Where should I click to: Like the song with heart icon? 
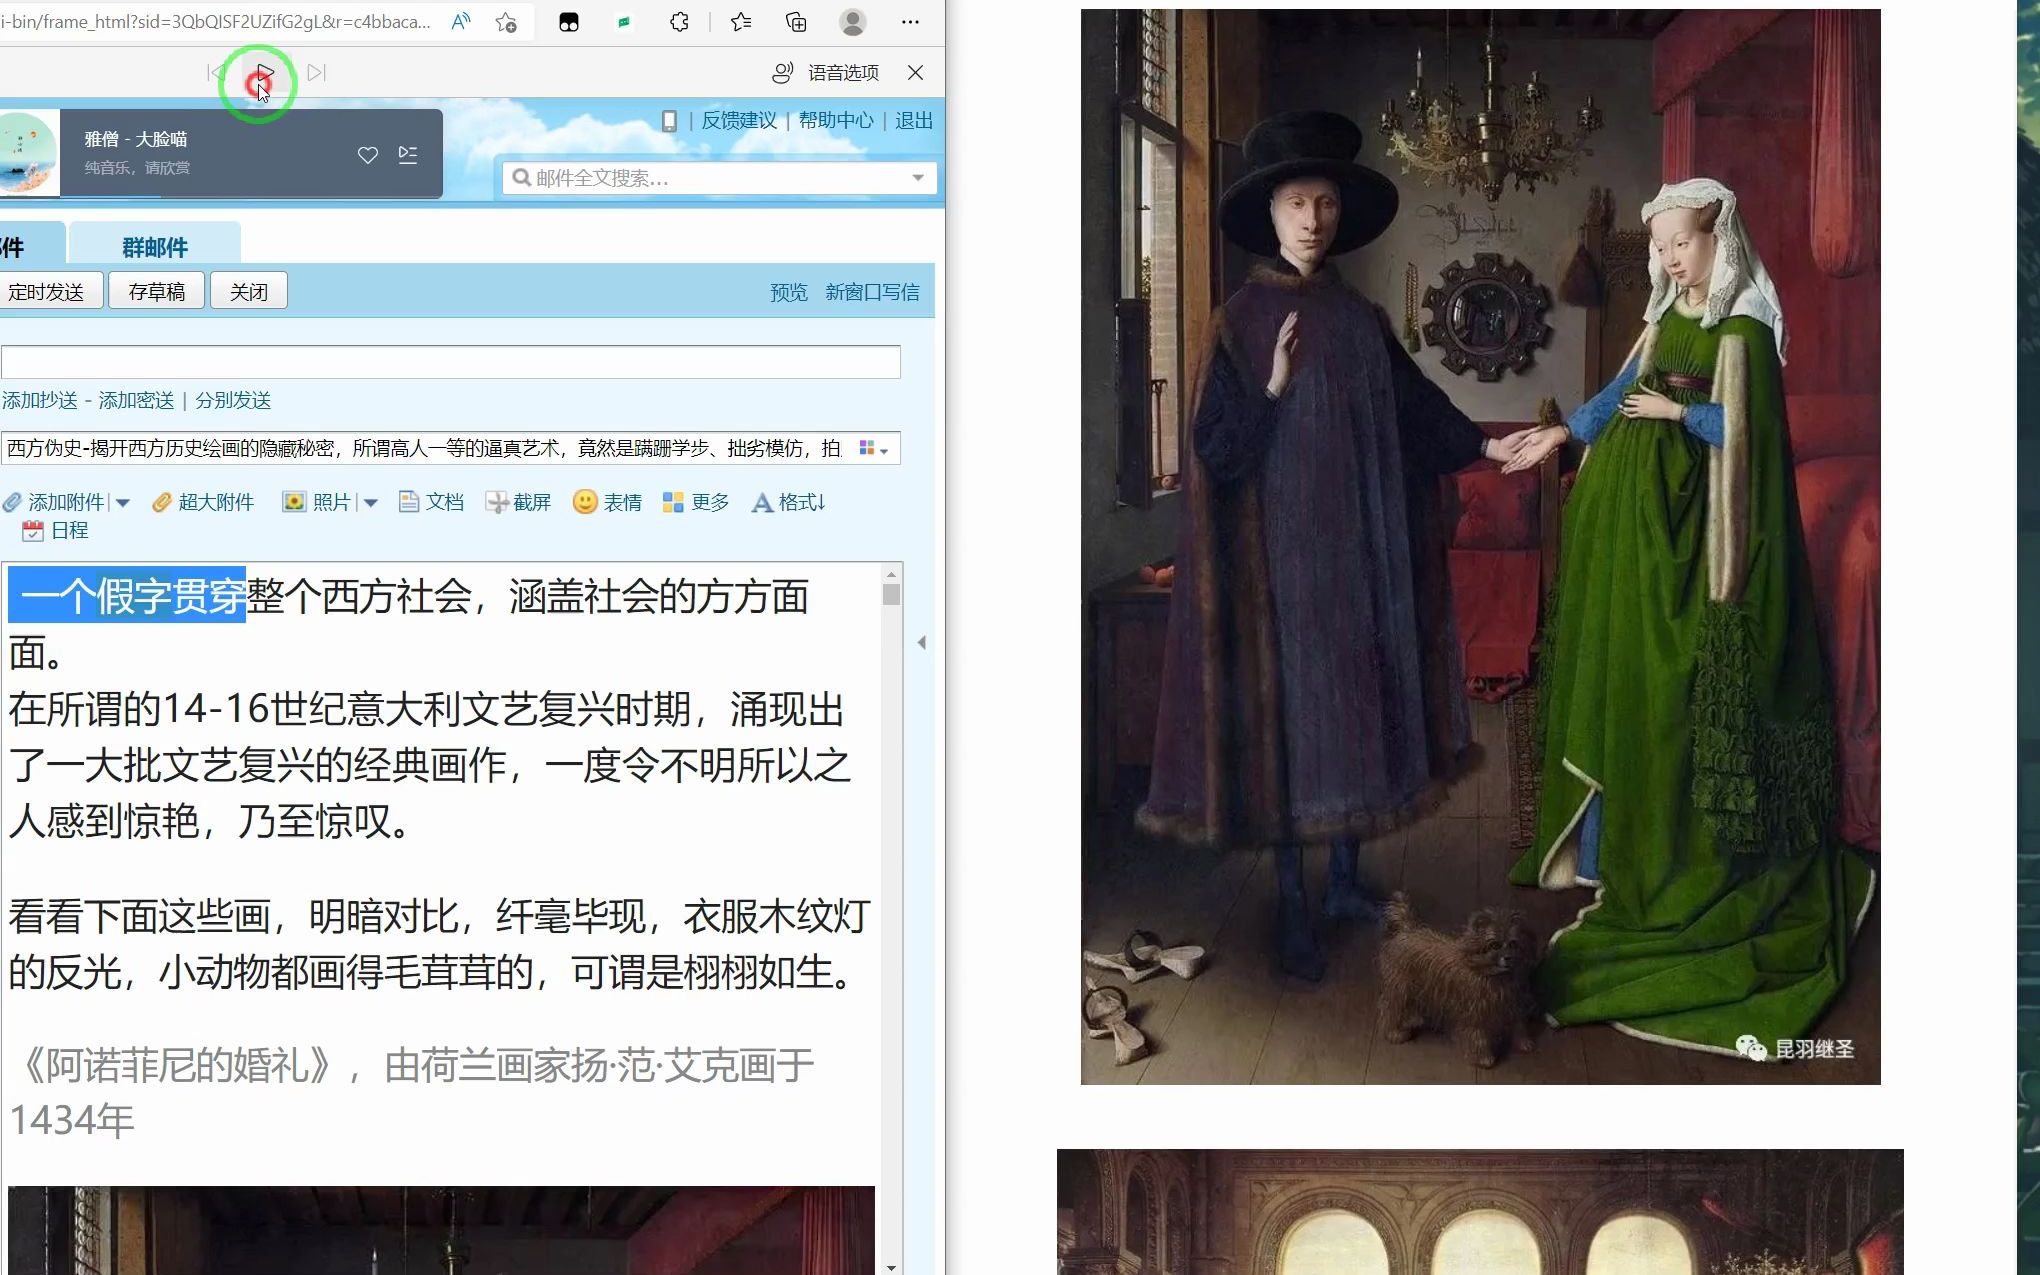[368, 155]
